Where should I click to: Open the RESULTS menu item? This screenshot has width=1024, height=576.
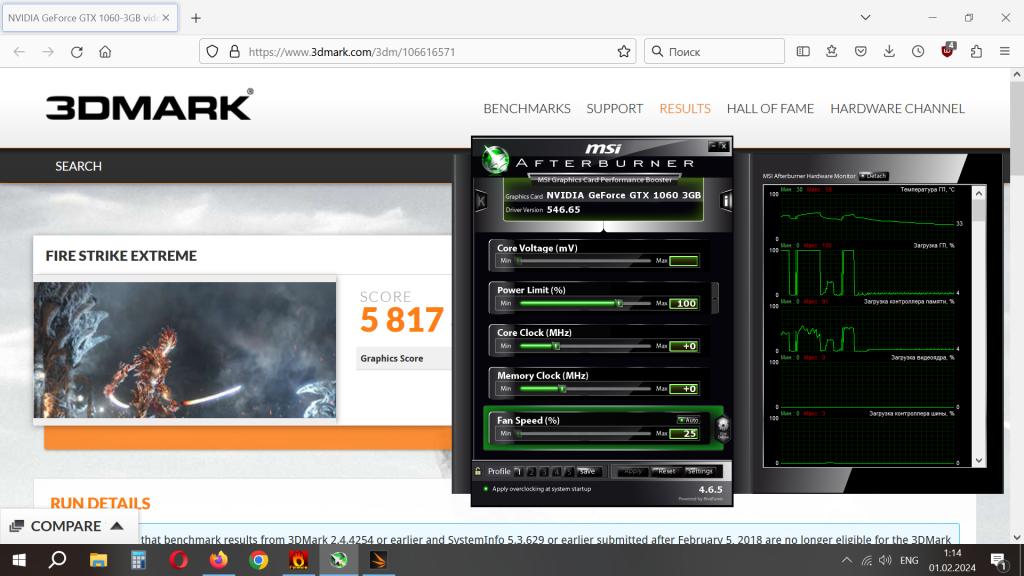[x=685, y=108]
